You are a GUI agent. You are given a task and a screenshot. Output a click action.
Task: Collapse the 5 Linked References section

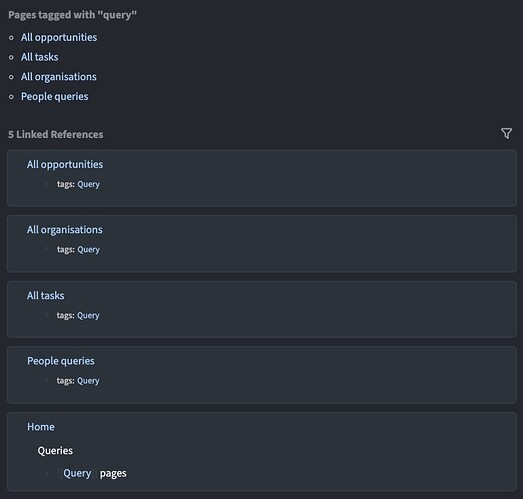click(56, 134)
